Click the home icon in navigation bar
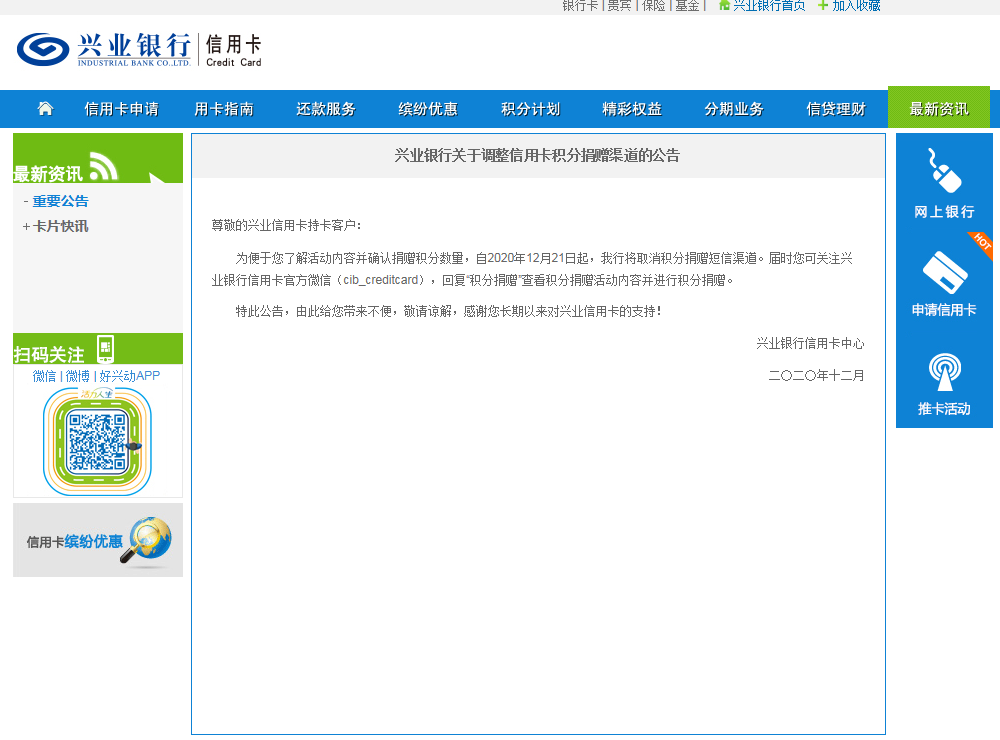The width and height of the screenshot is (1000, 740). [x=45, y=109]
